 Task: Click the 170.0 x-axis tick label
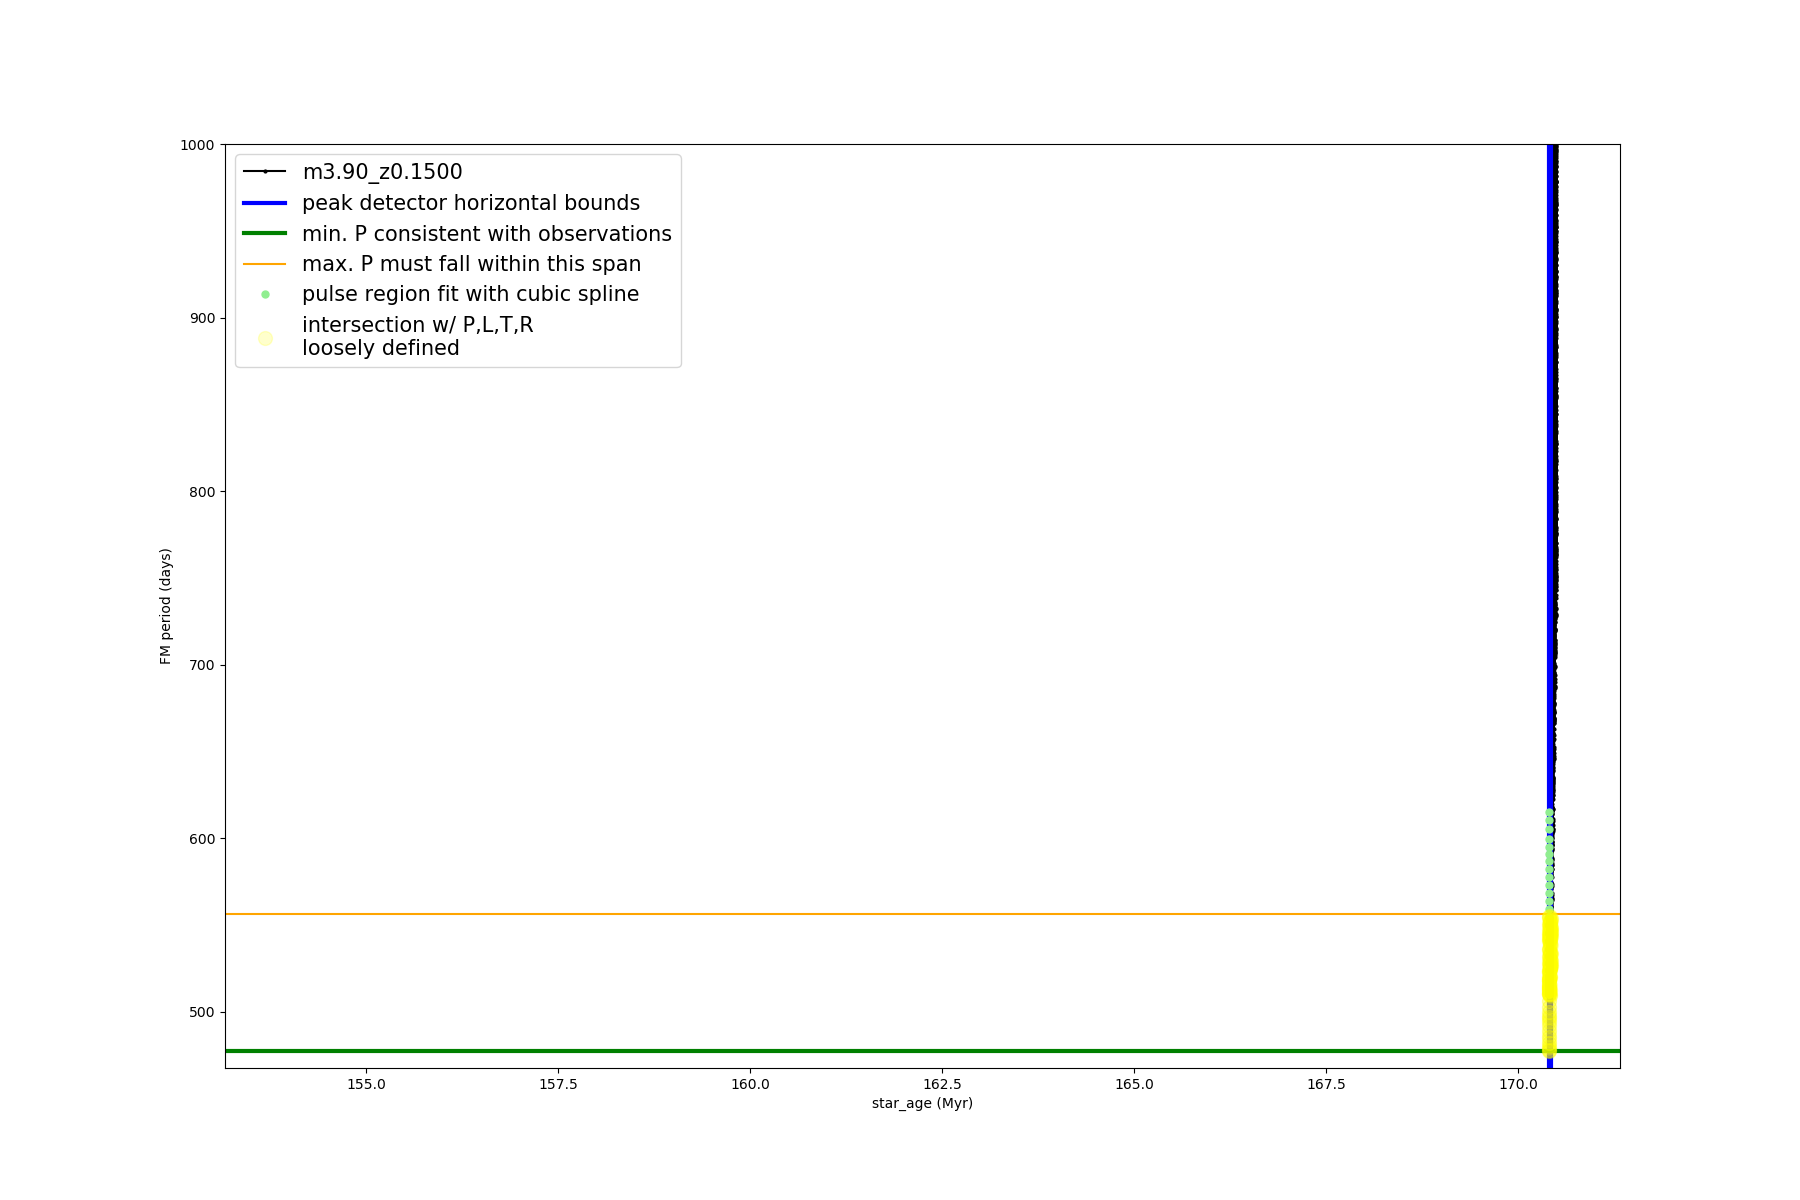pyautogui.click(x=1518, y=1084)
